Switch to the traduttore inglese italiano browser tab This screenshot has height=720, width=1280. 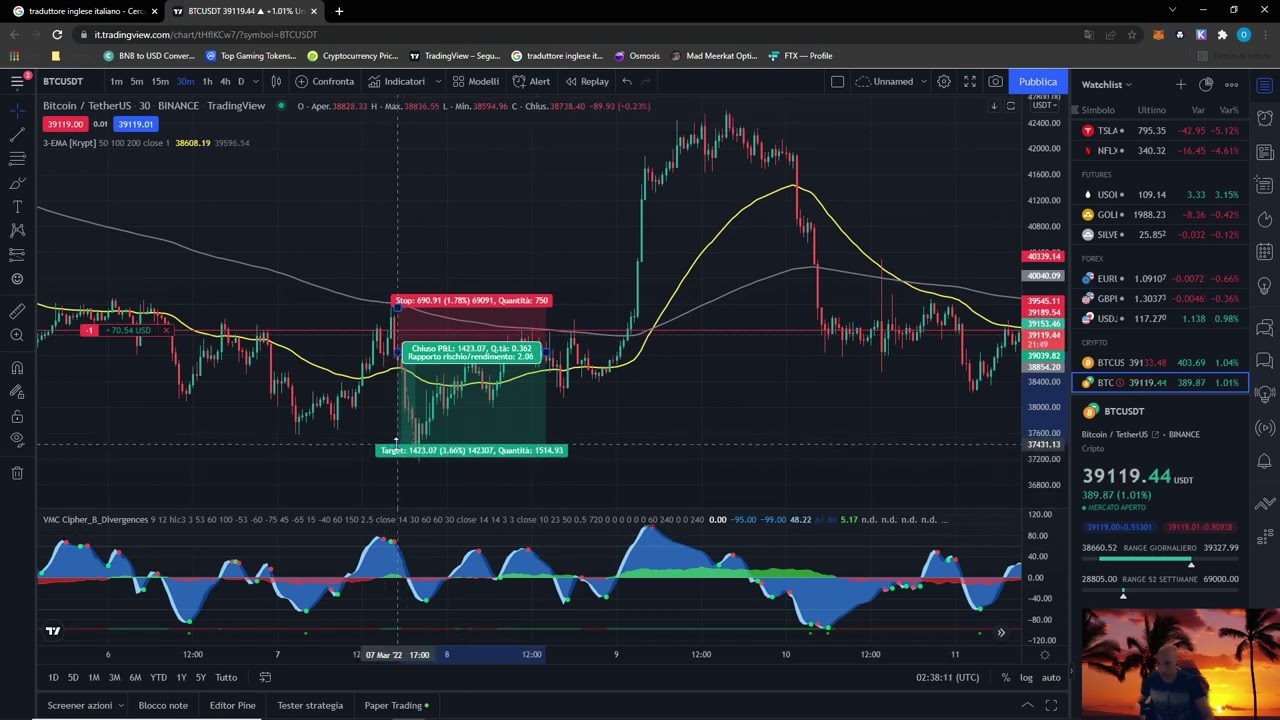[x=84, y=11]
